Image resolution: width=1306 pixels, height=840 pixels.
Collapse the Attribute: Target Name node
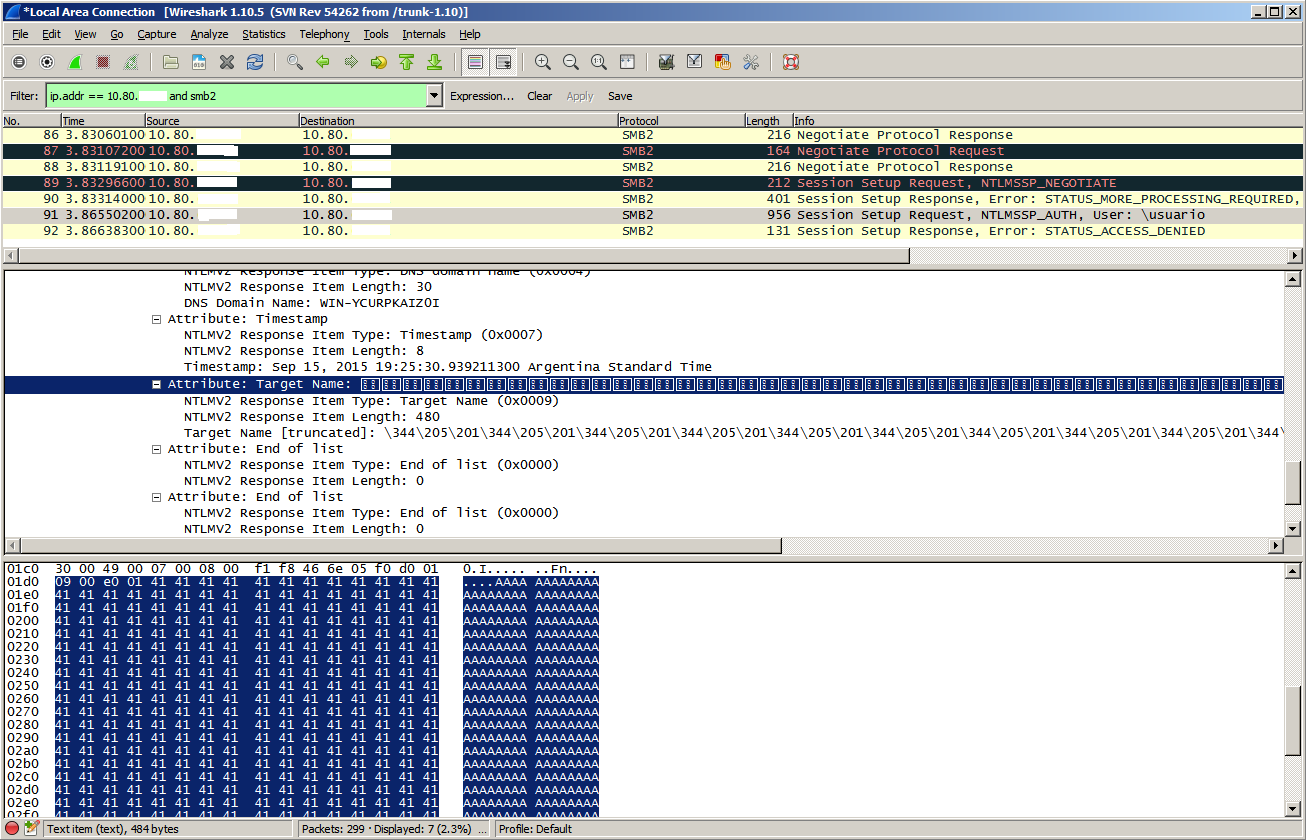(x=156, y=384)
